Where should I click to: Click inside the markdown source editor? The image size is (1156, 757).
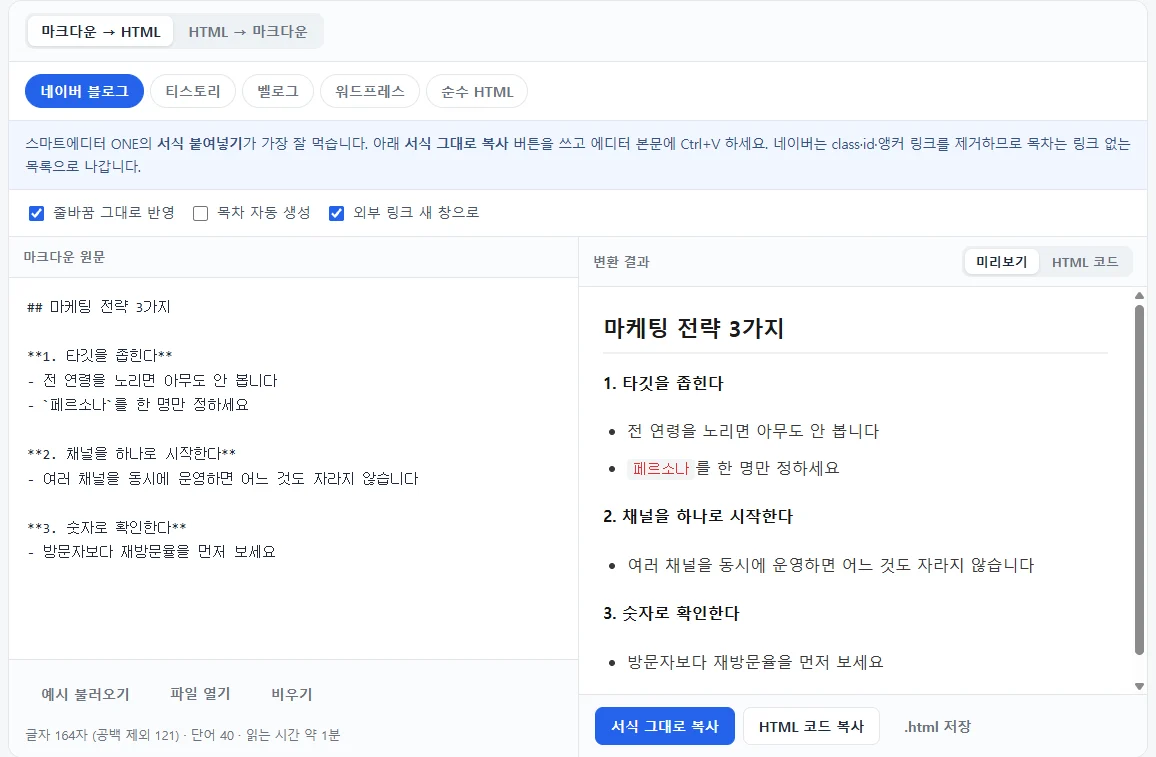293,468
